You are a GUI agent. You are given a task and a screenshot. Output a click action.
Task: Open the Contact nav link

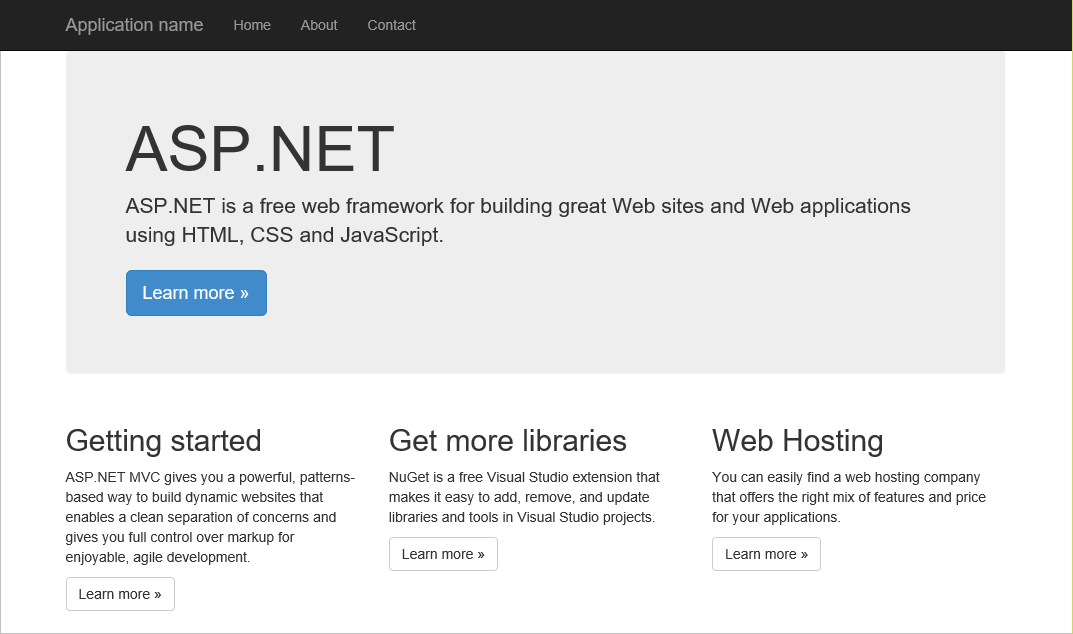click(x=391, y=25)
